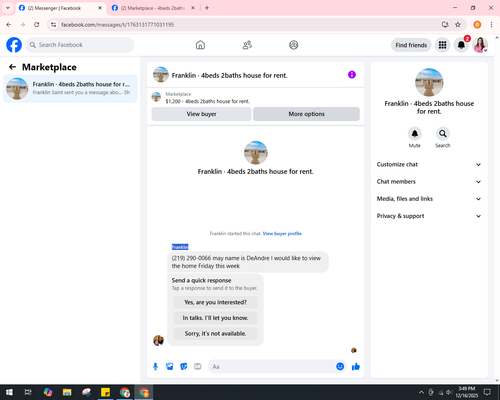Click the listing thumbnail in the chat header
Screen dimensions: 500x400
[x=161, y=75]
